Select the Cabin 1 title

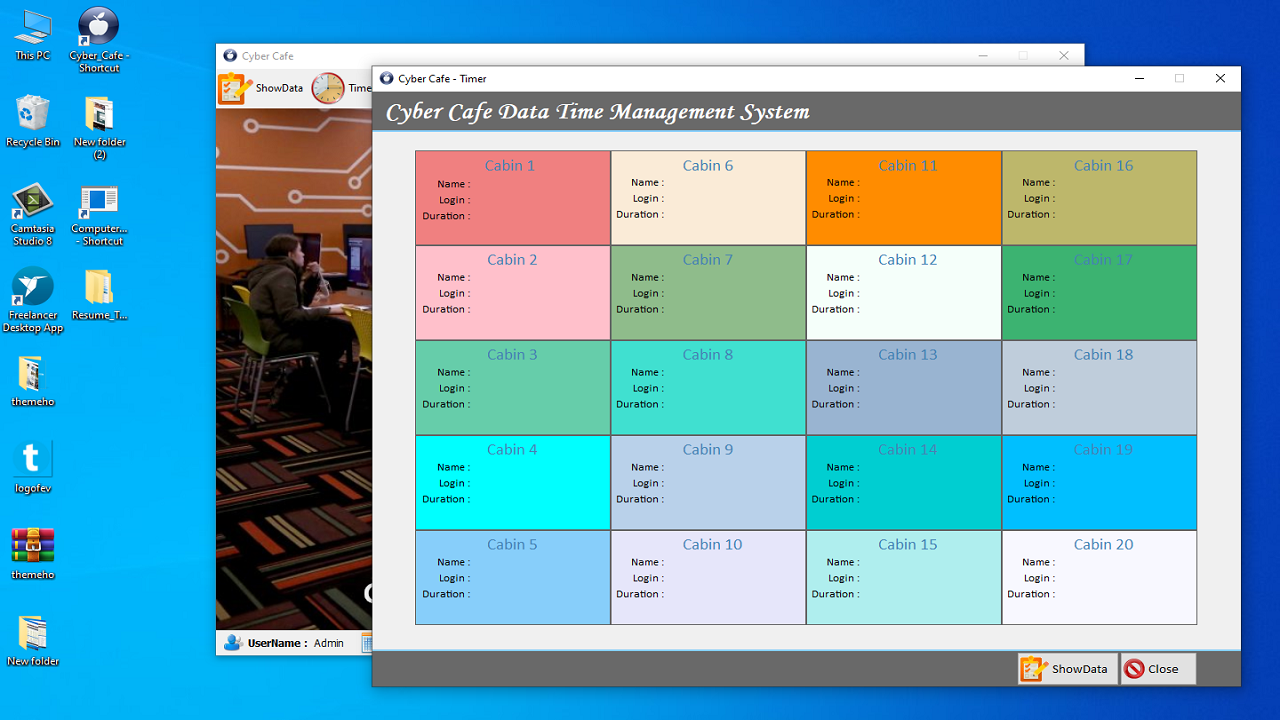pyautogui.click(x=510, y=166)
